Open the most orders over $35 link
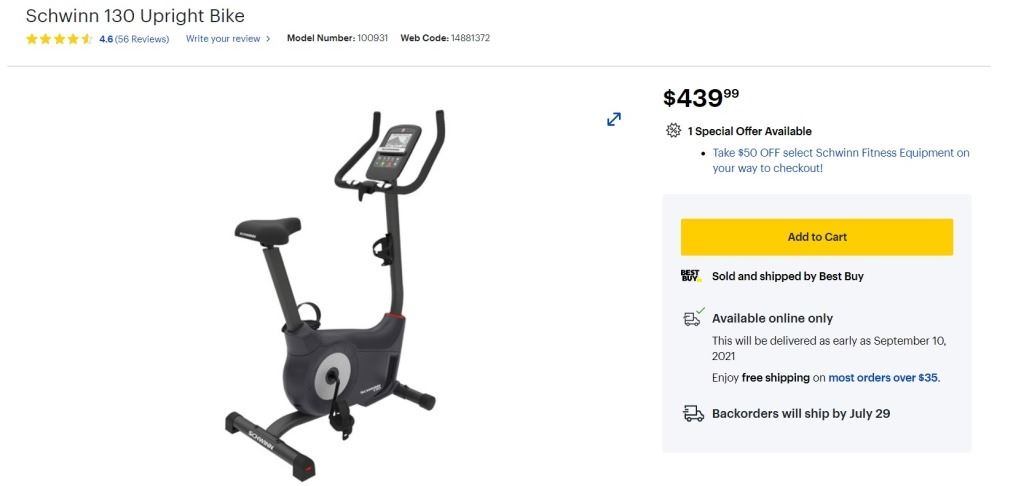 pyautogui.click(x=883, y=378)
